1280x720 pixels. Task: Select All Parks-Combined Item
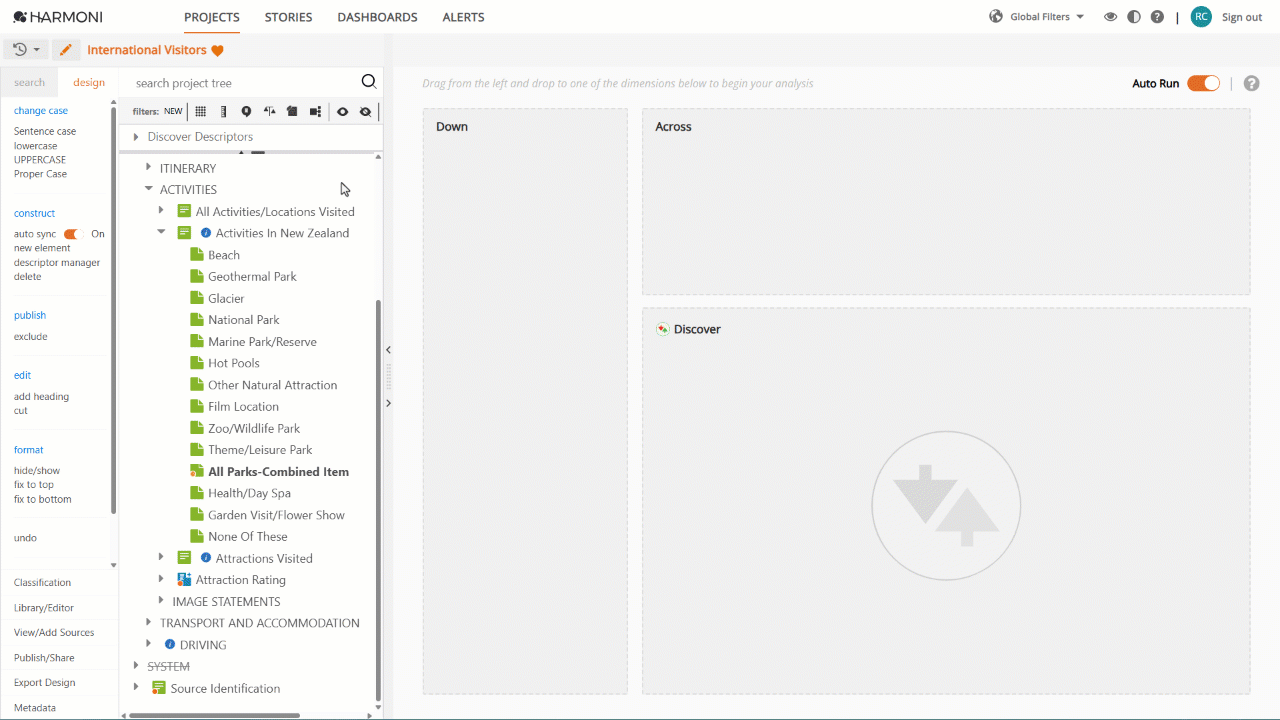278,472
